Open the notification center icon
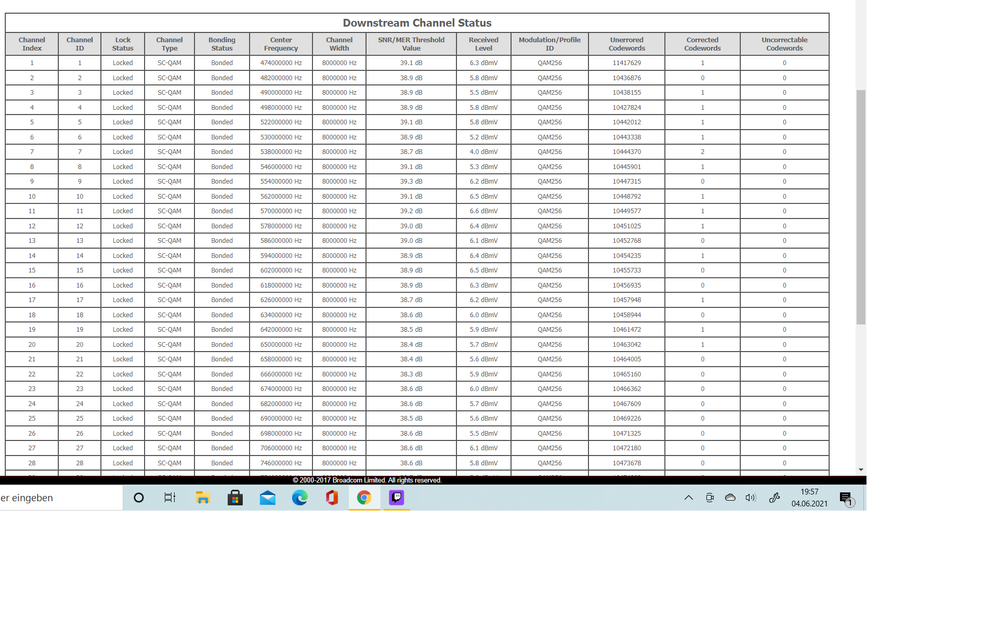The image size is (998, 624). (x=847, y=499)
